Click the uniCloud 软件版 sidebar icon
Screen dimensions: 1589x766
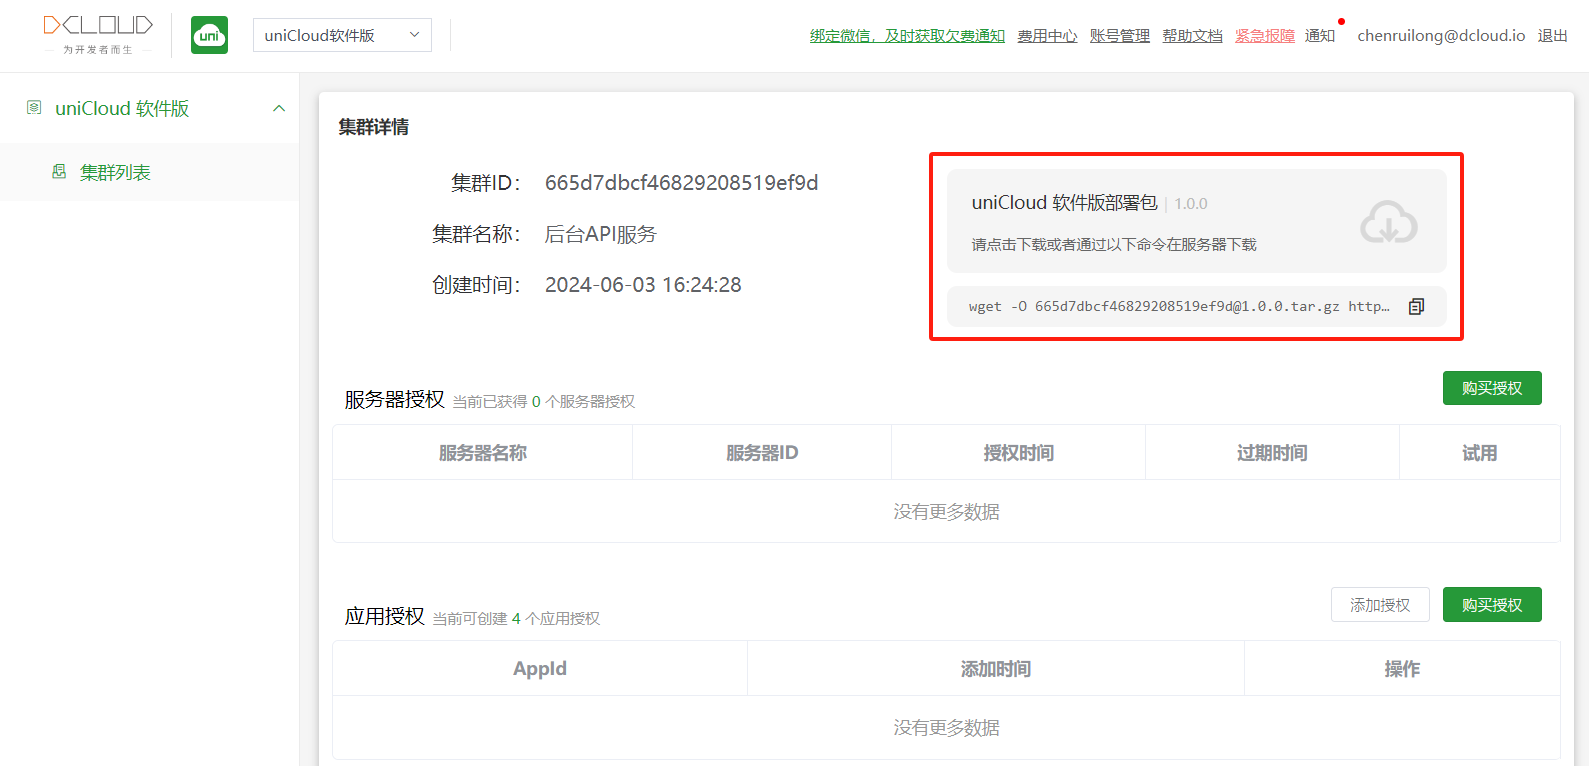tap(34, 107)
